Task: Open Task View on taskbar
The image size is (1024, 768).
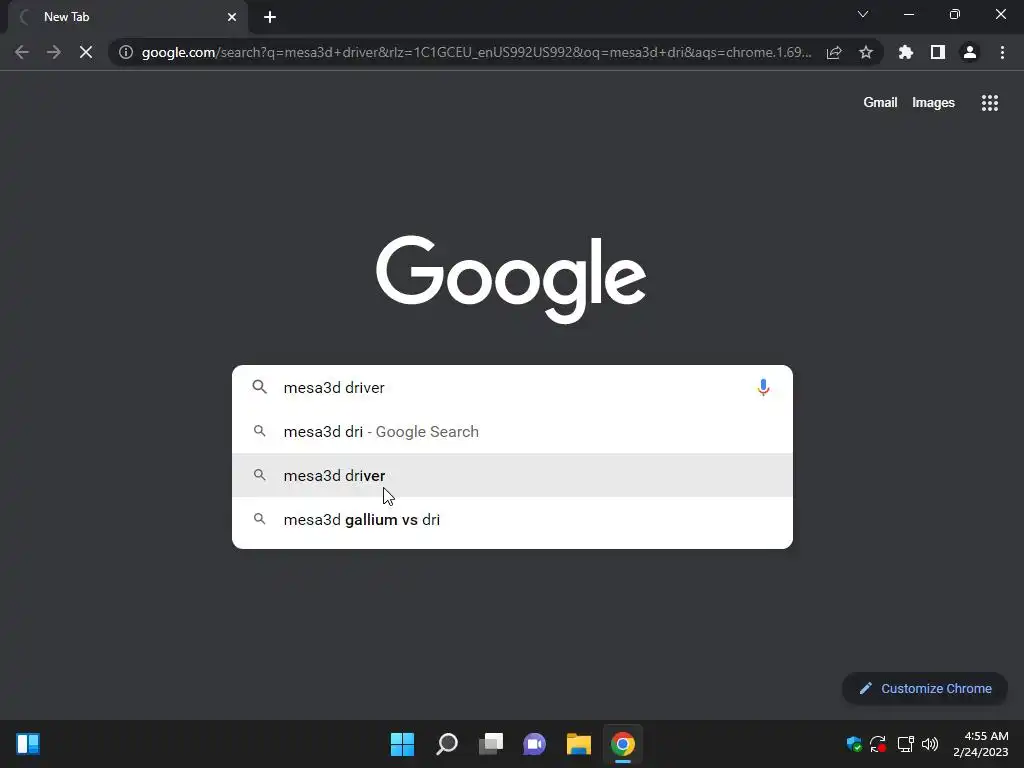Action: [491, 744]
